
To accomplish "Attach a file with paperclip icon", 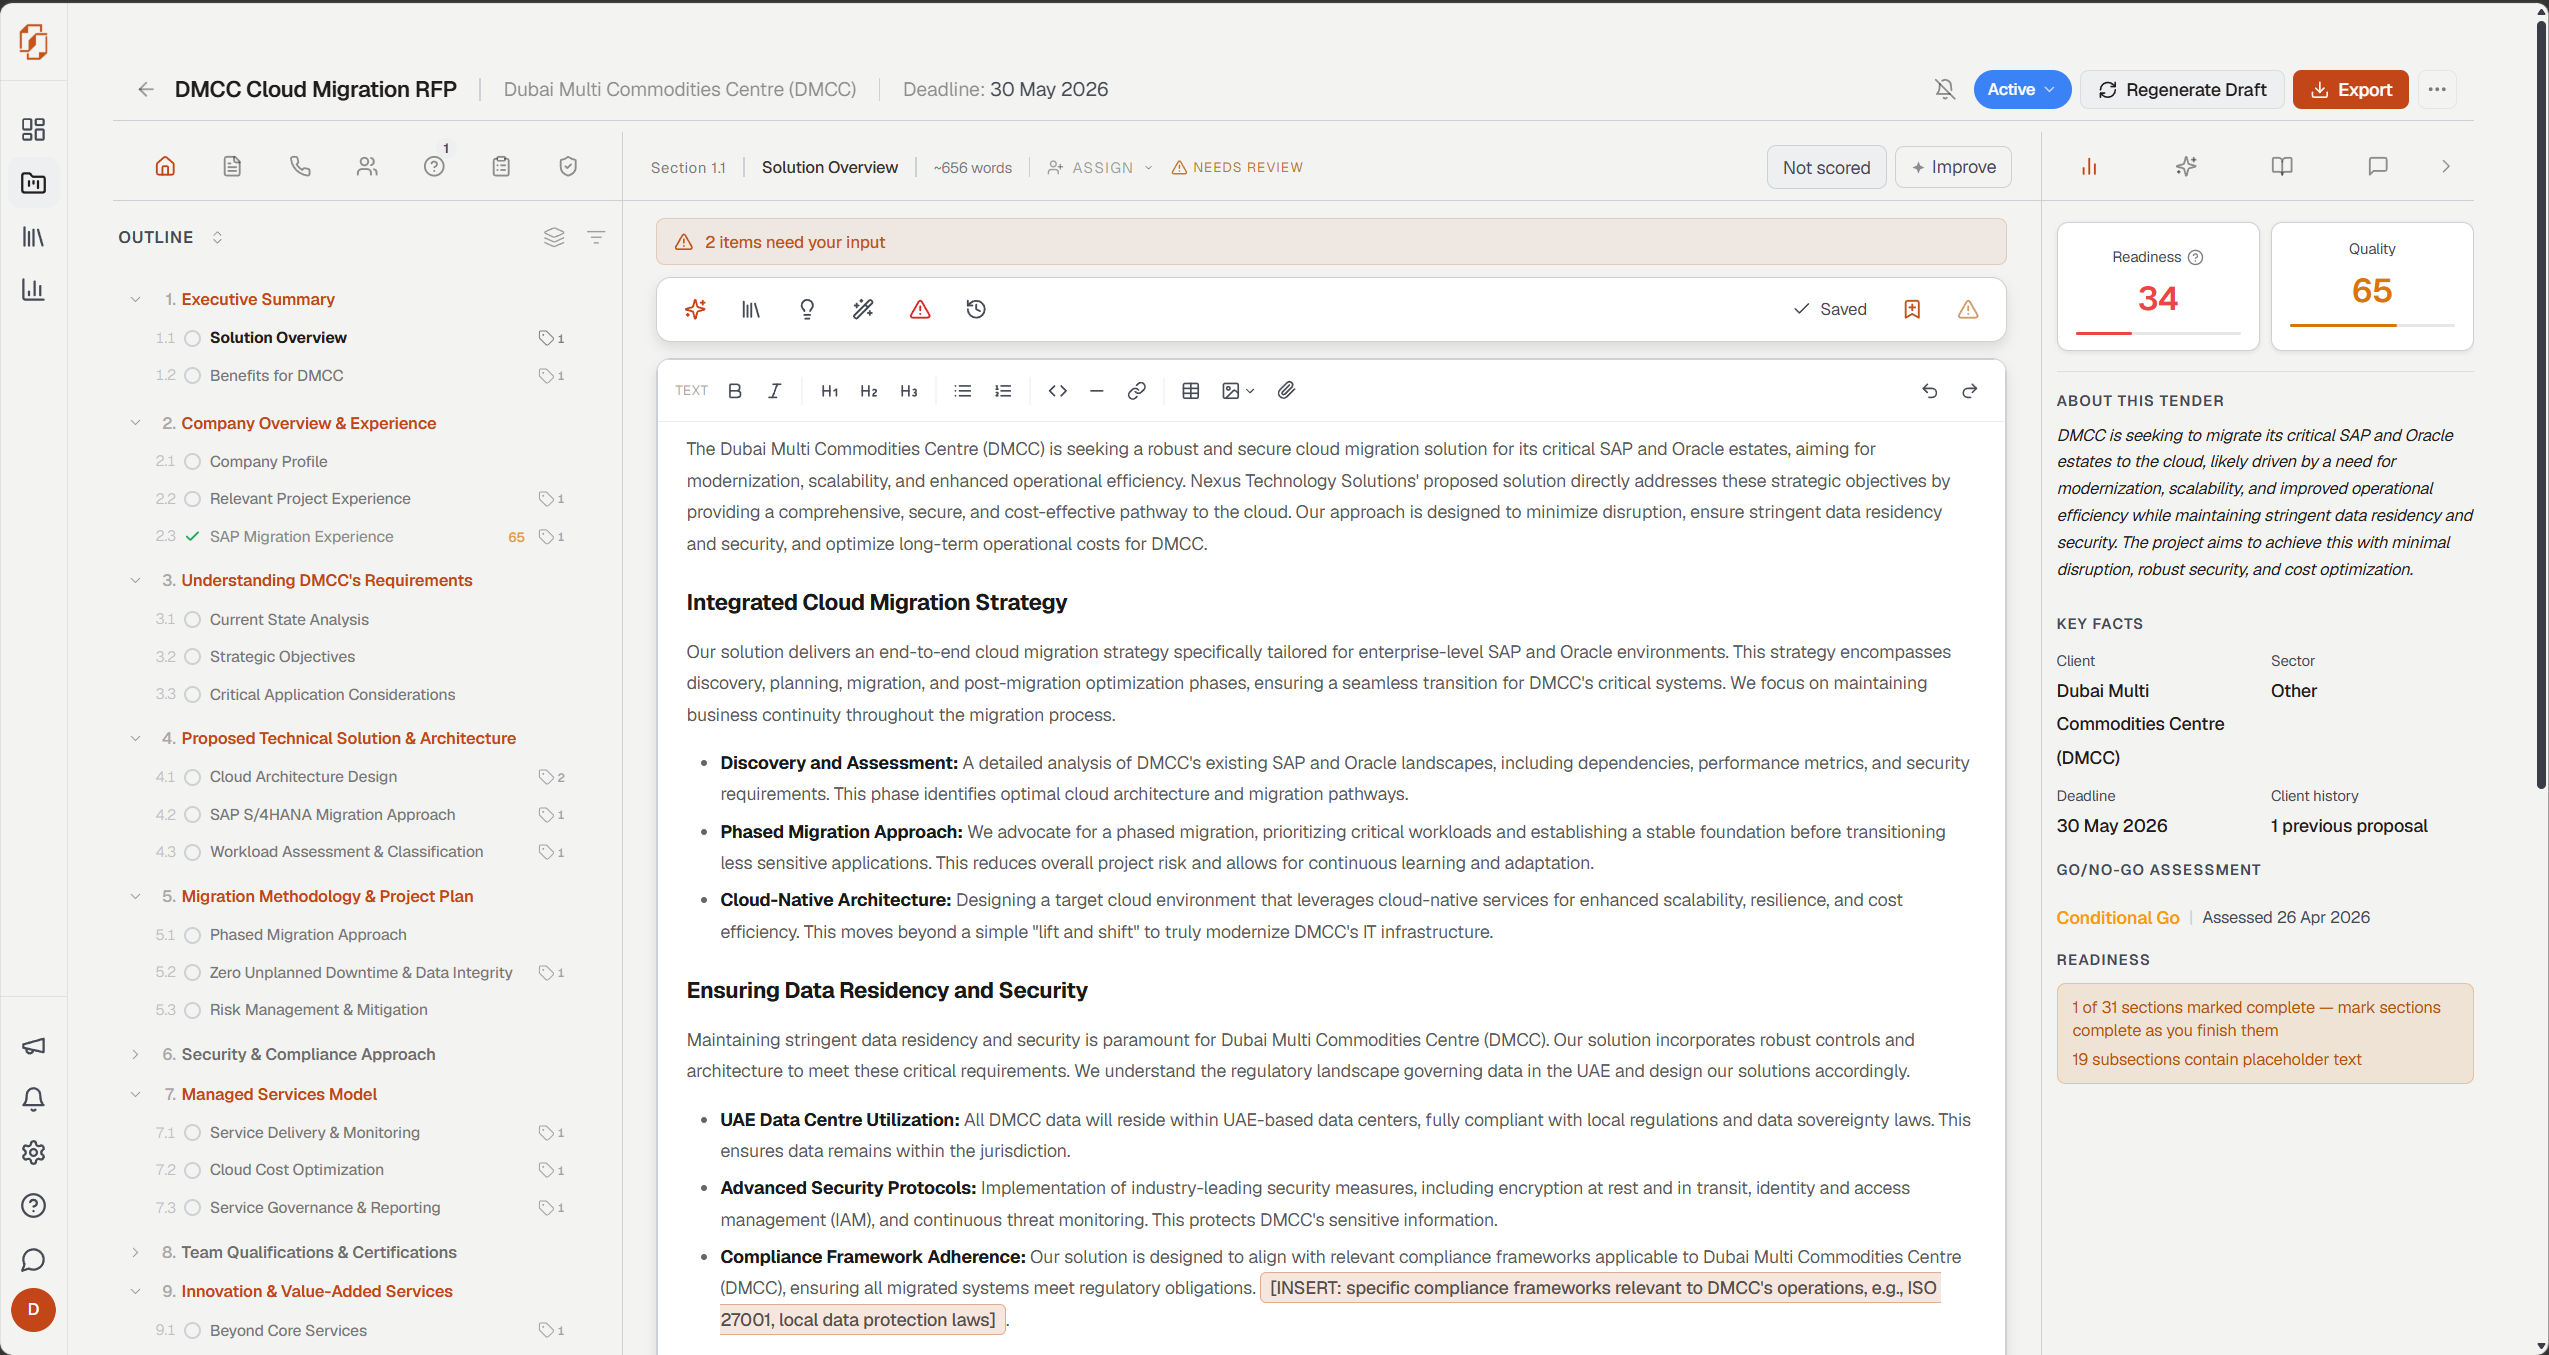I will [x=1286, y=391].
